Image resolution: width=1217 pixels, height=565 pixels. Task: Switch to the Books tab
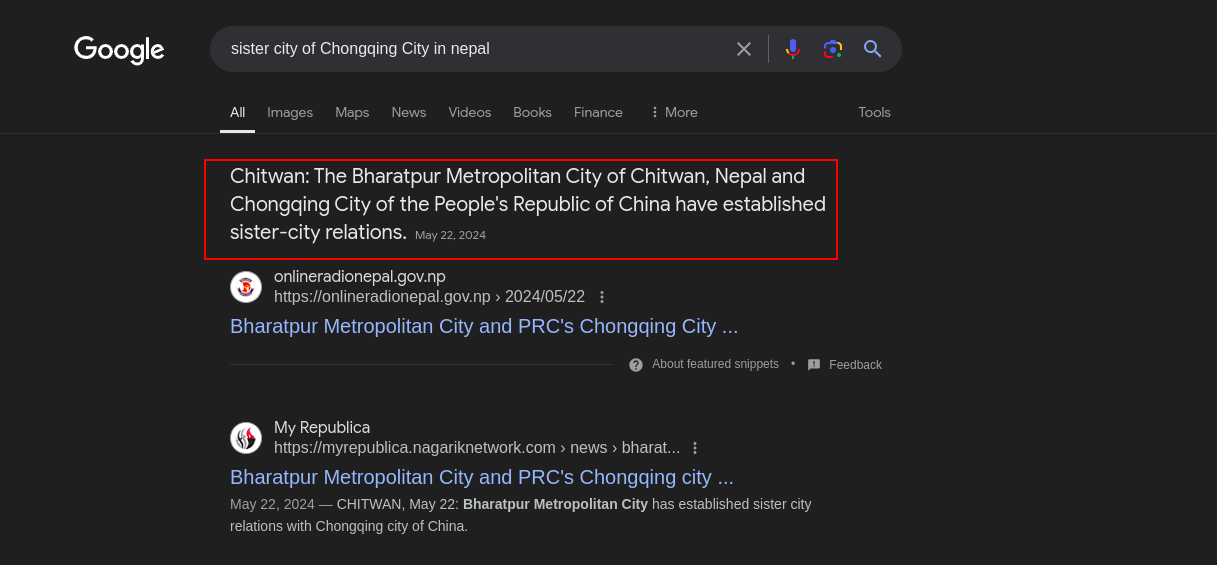532,112
